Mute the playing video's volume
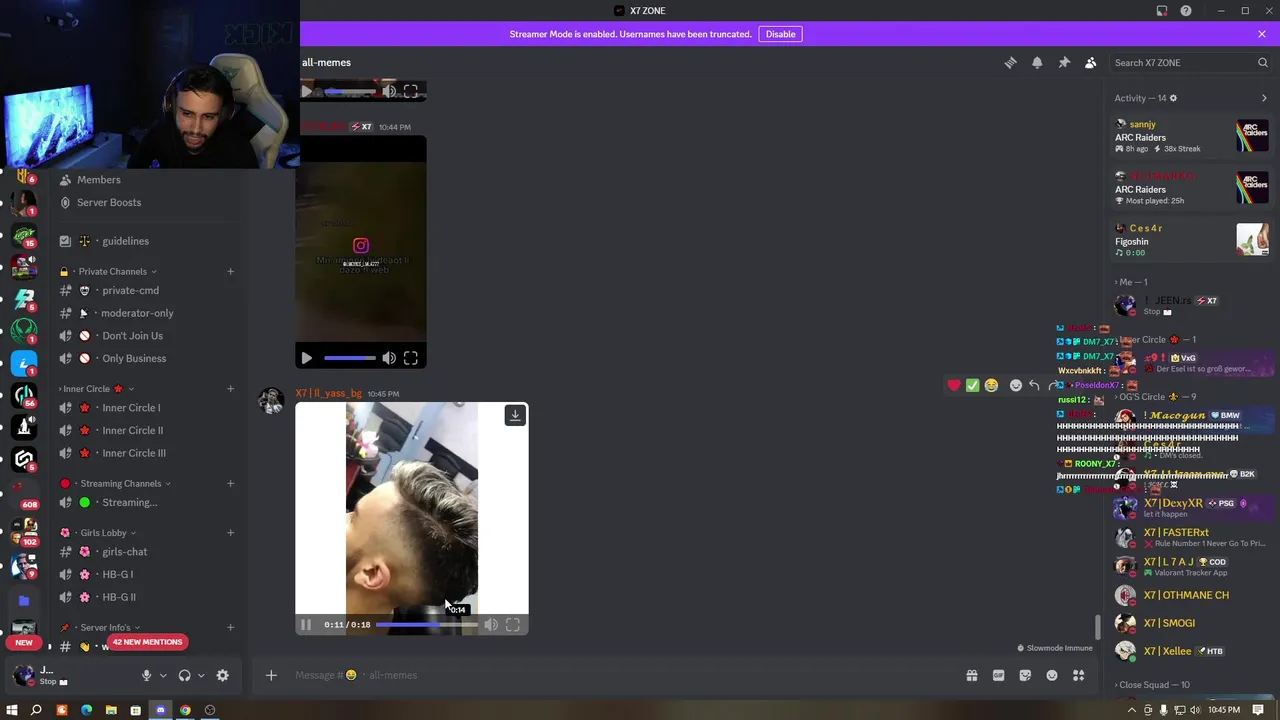1280x720 pixels. tap(491, 625)
